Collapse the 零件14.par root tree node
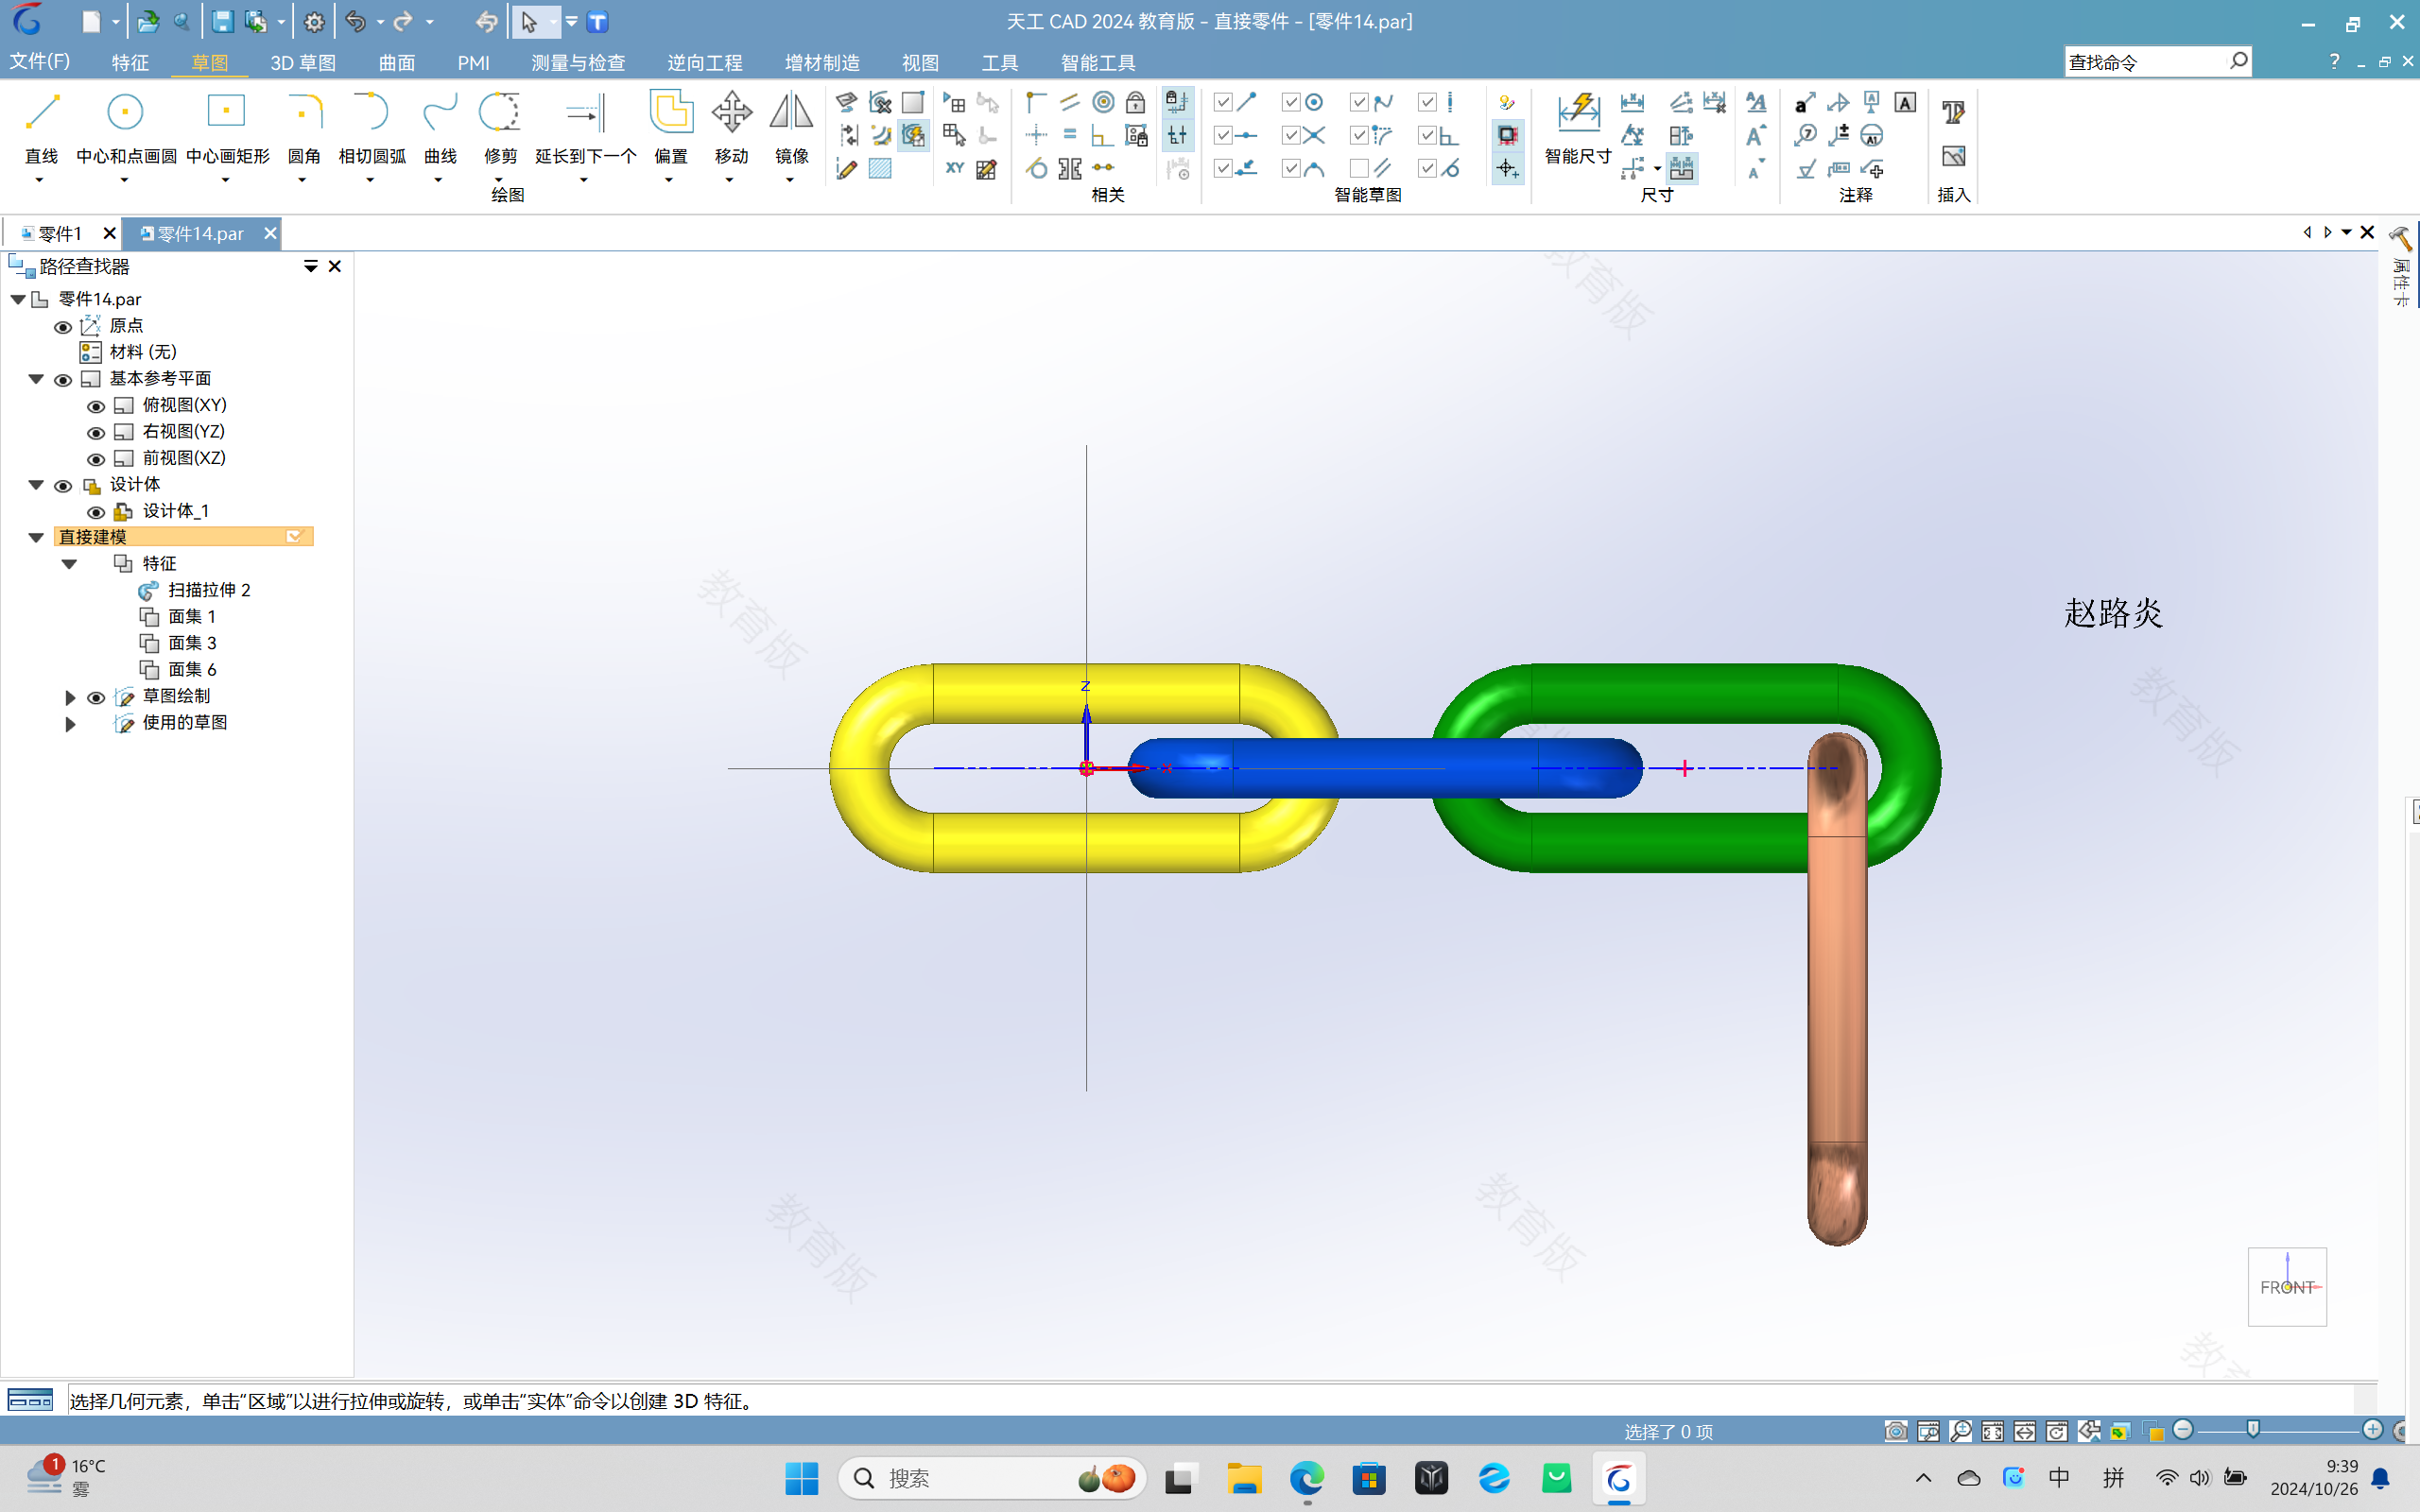 18,299
